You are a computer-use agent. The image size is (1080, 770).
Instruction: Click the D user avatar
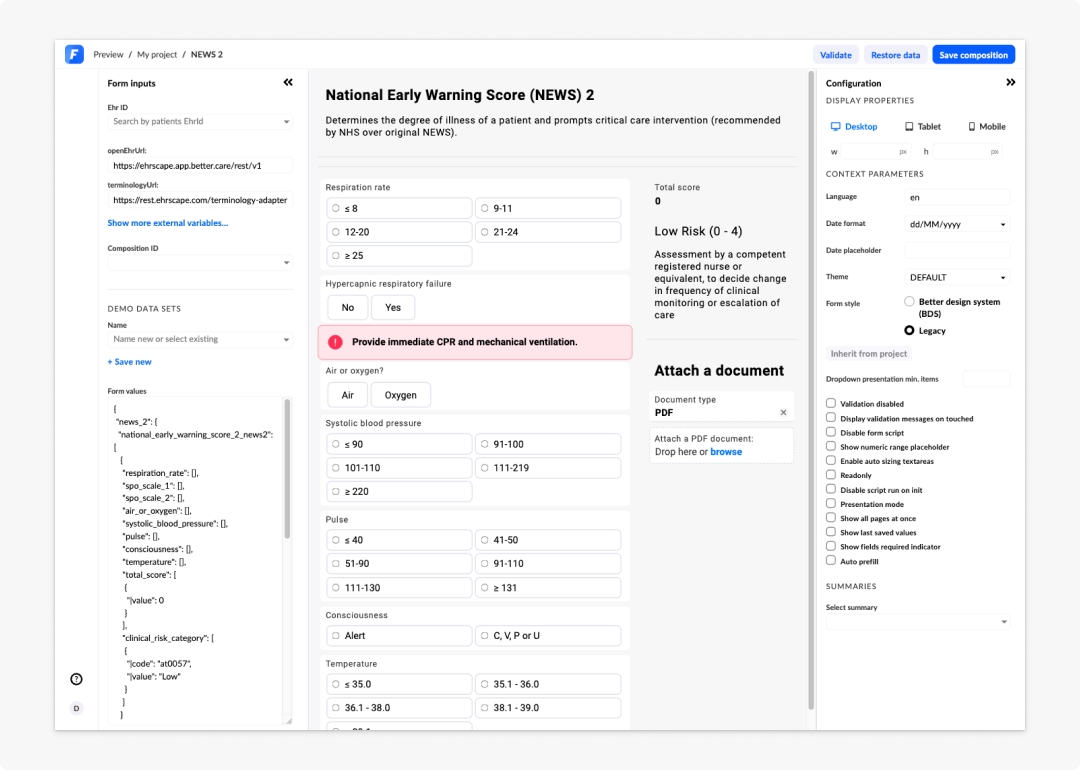click(x=76, y=708)
